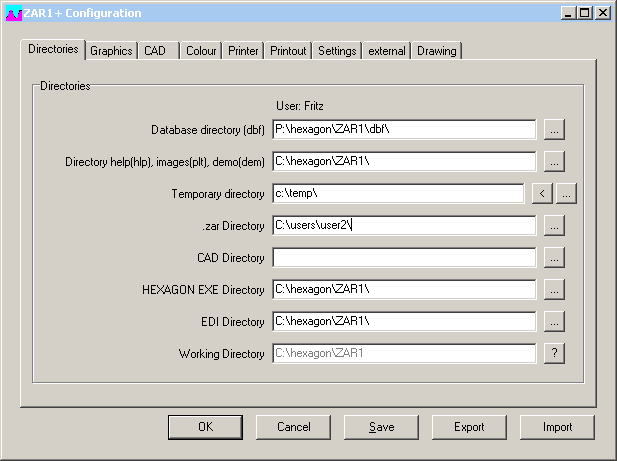Screen dimensions: 617x461
Task: Click the empty CAD Directory field
Action: pyautogui.click(x=403, y=257)
